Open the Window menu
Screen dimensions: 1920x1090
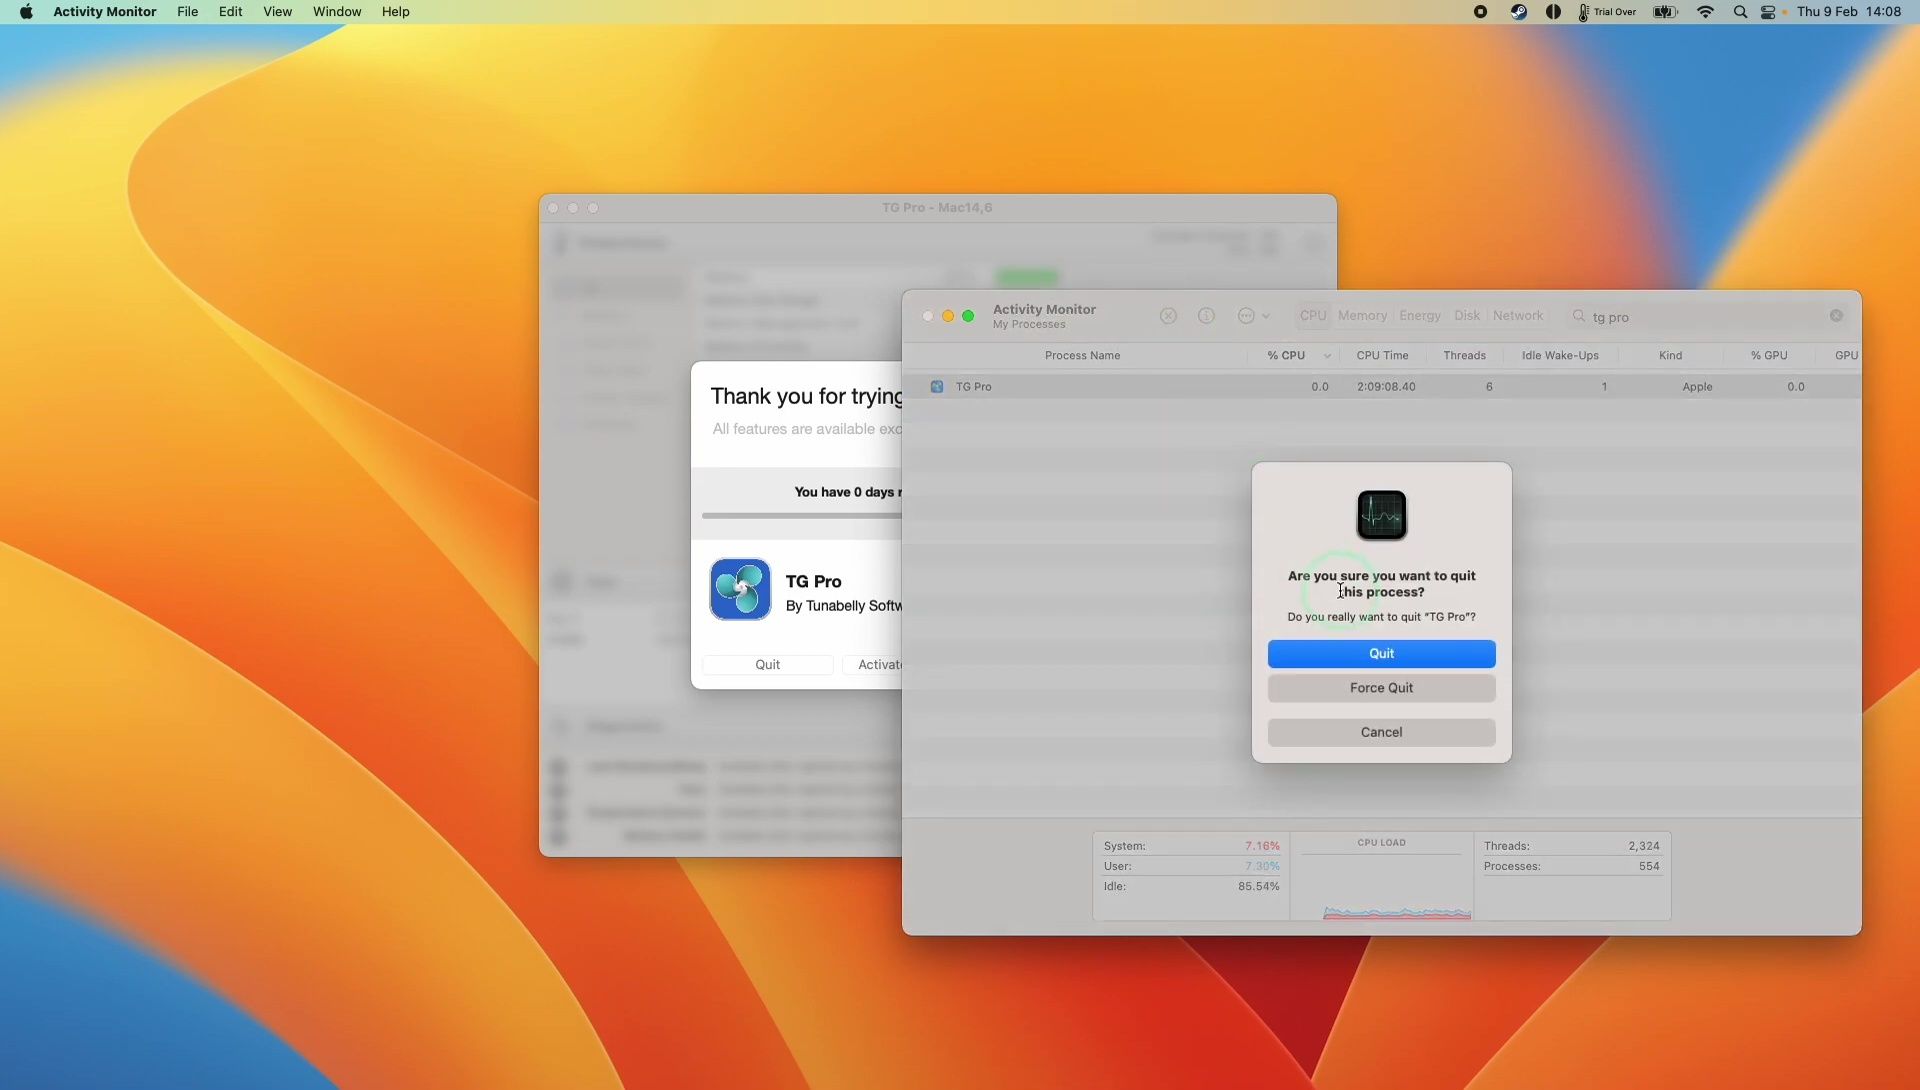point(336,12)
